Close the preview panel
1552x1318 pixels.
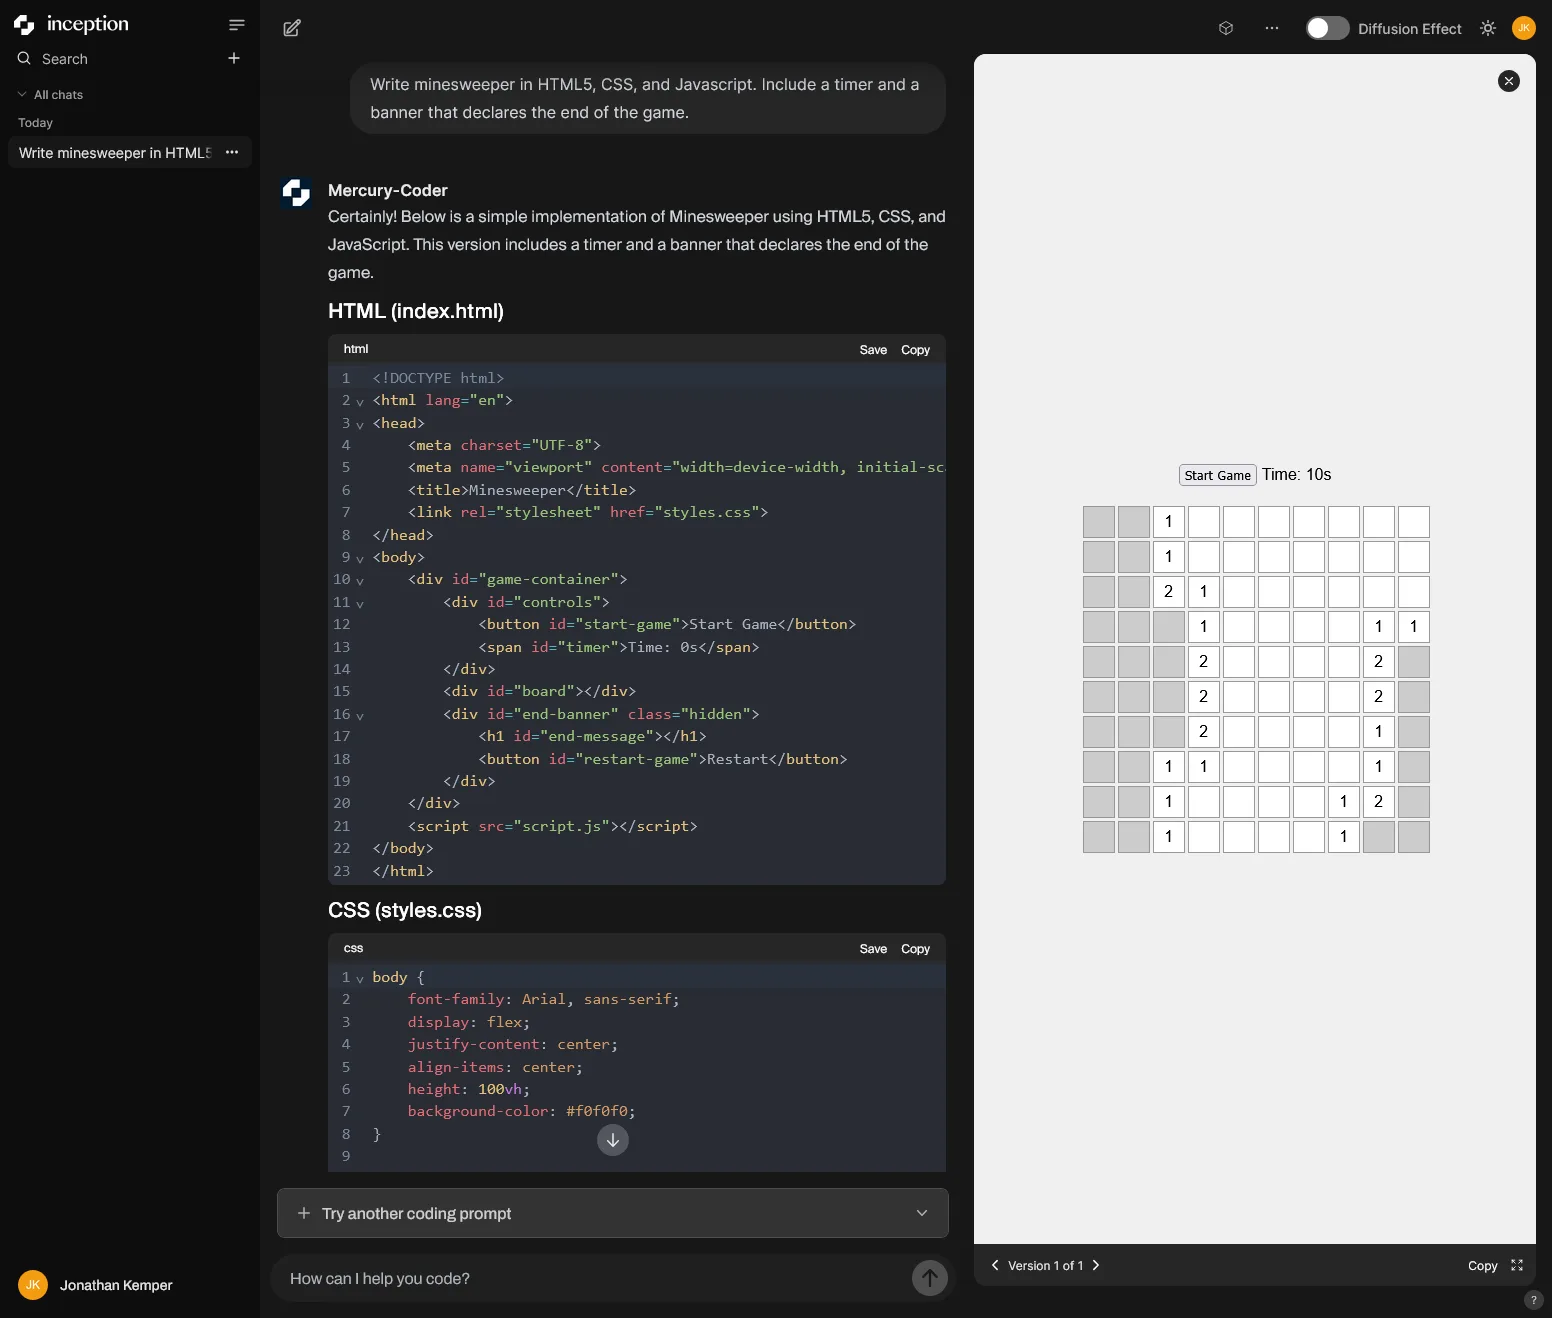pos(1509,81)
